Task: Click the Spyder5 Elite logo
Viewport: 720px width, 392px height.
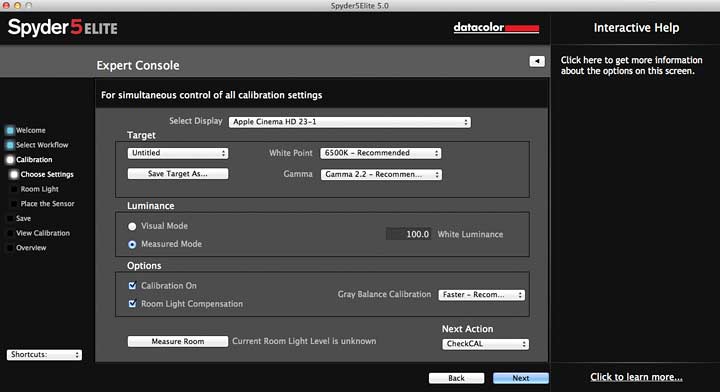Action: [62, 28]
